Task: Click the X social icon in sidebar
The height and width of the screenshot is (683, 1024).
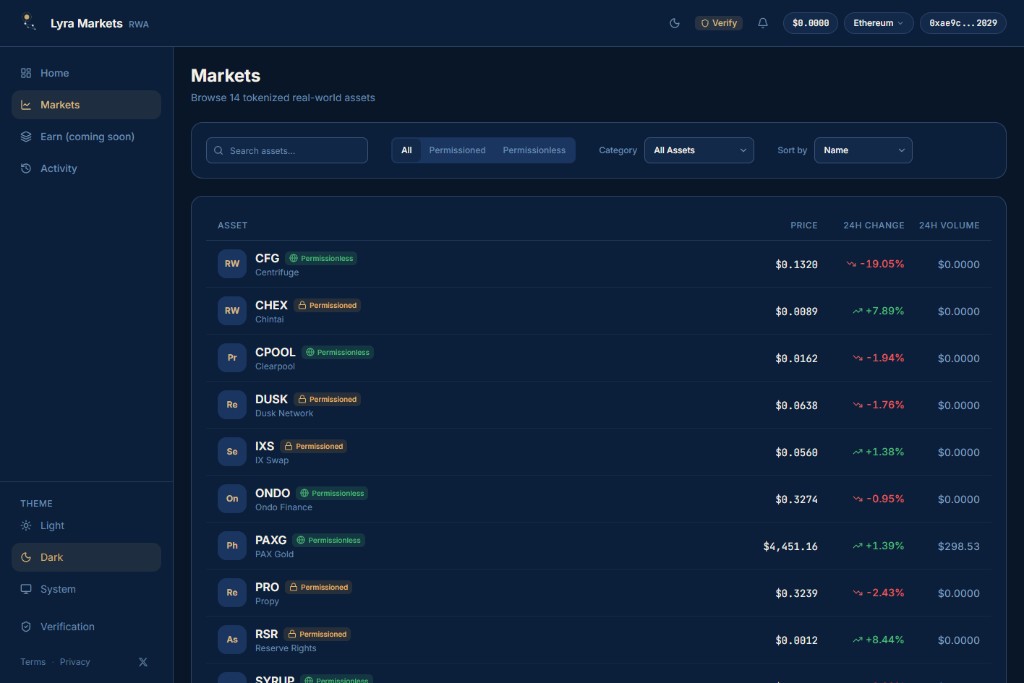Action: [143, 662]
